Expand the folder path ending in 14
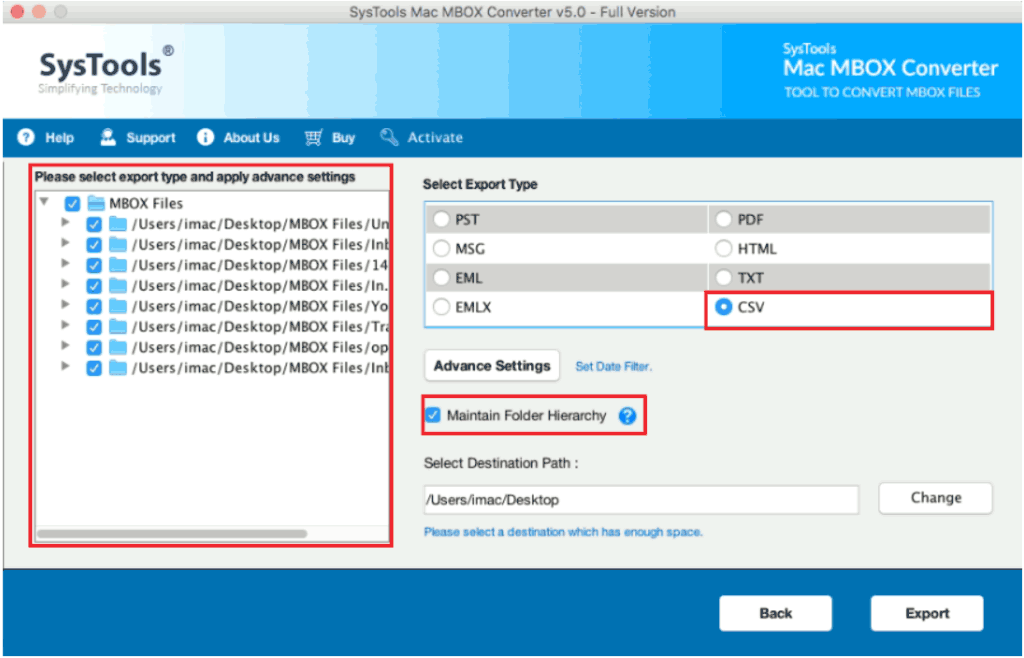Viewport: 1024px width, 658px height. (x=65, y=264)
